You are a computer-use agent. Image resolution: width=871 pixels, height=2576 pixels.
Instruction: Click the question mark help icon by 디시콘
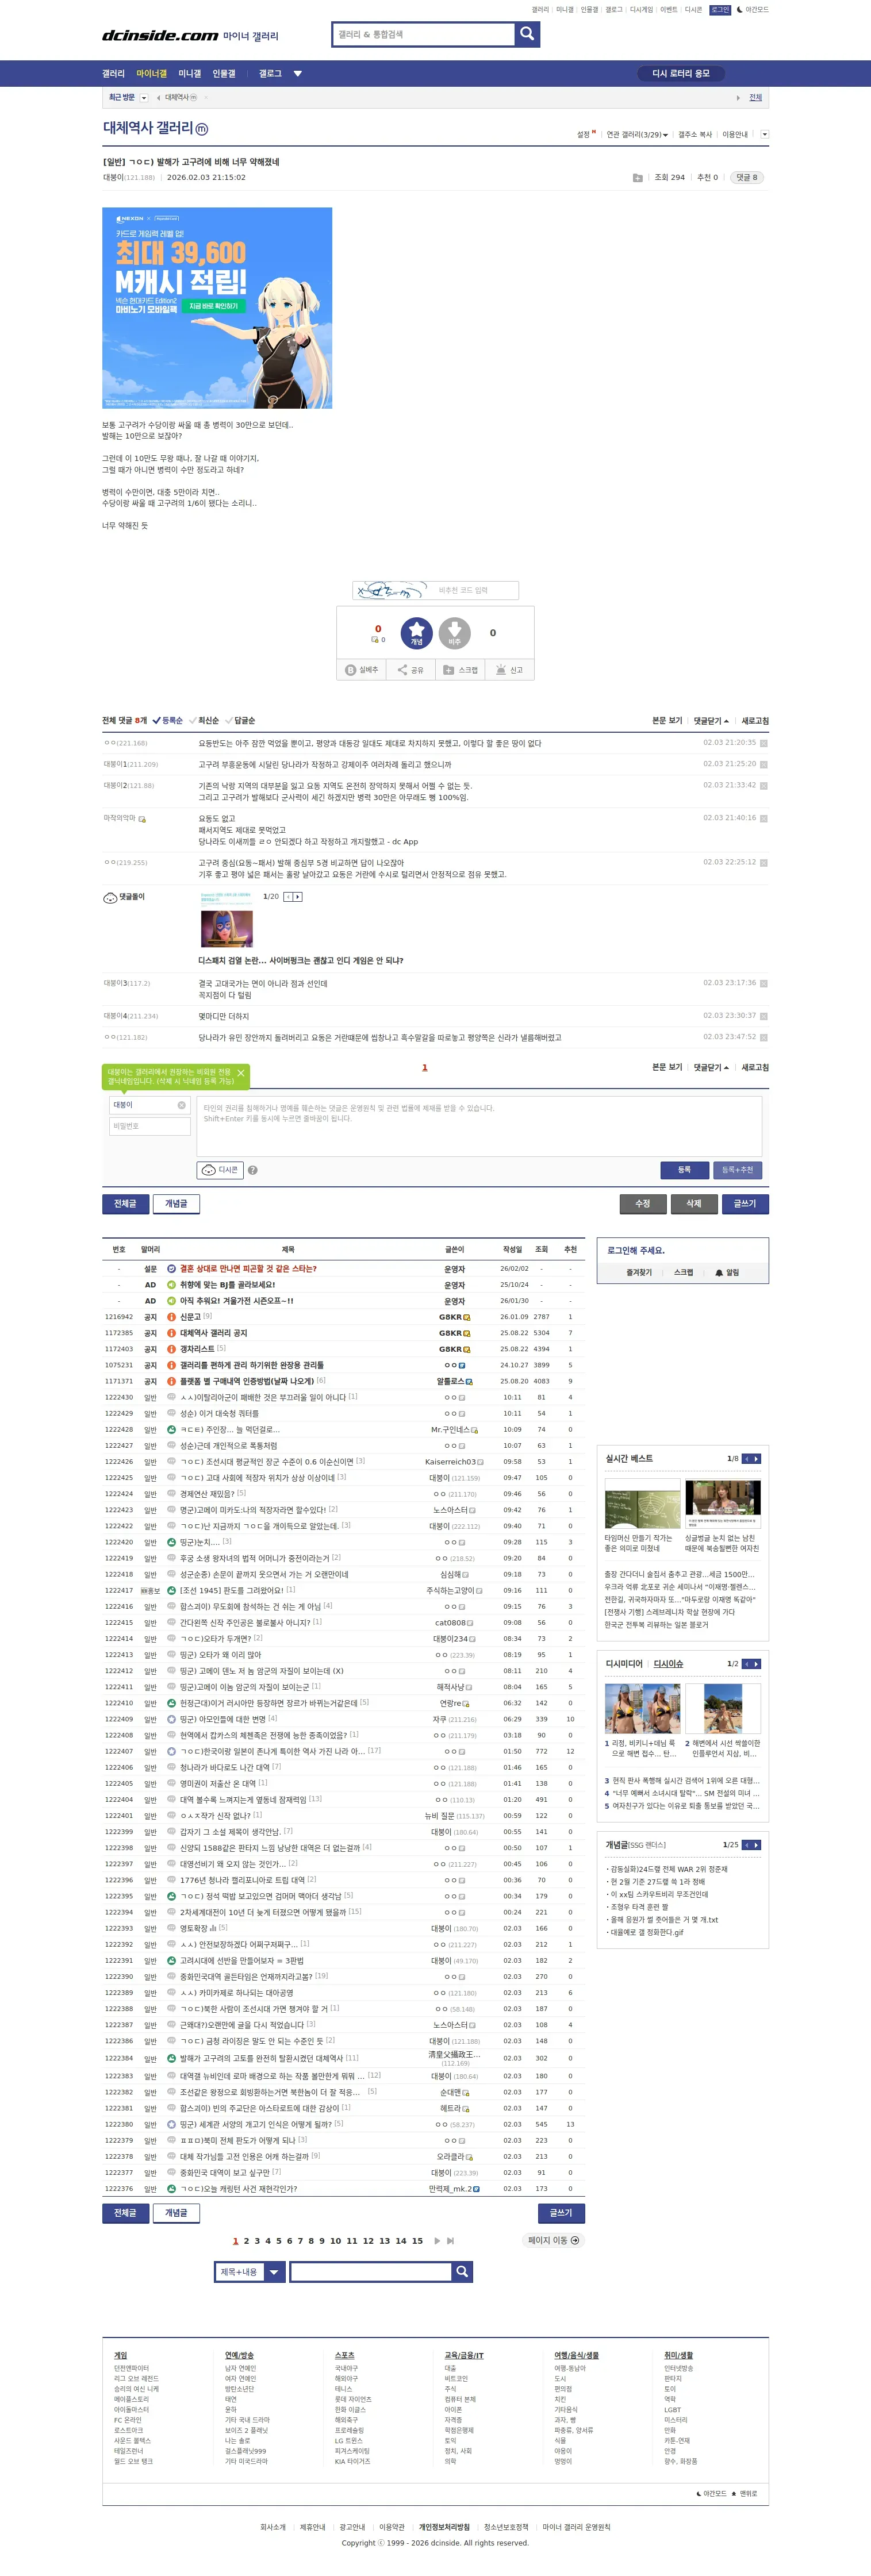click(252, 1170)
